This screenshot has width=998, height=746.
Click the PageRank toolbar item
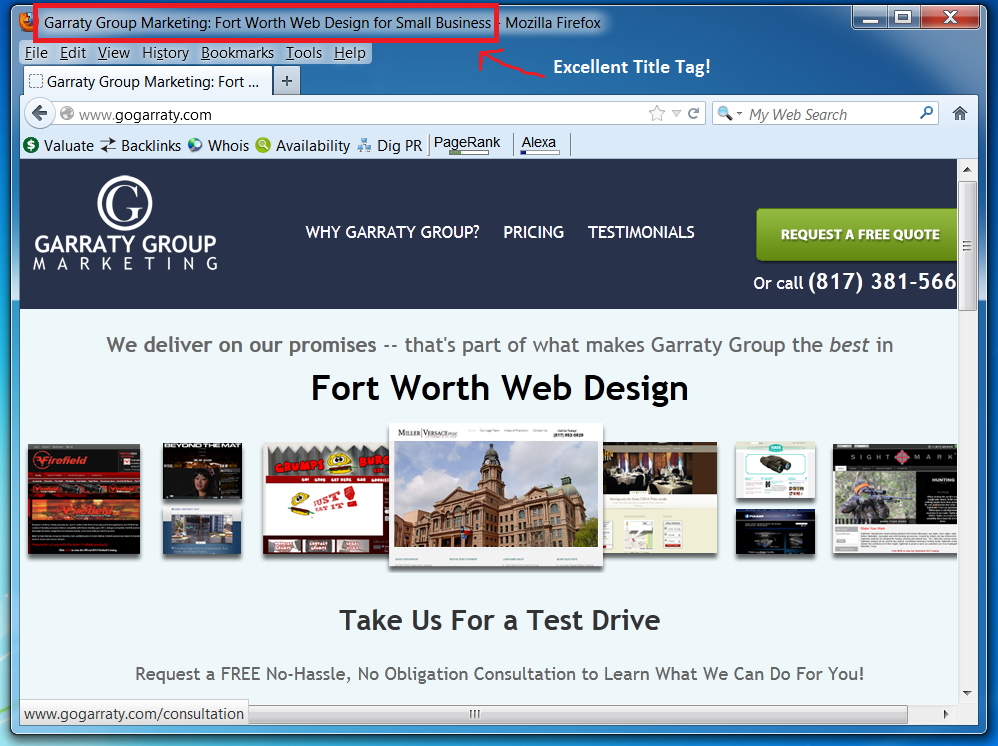467,144
